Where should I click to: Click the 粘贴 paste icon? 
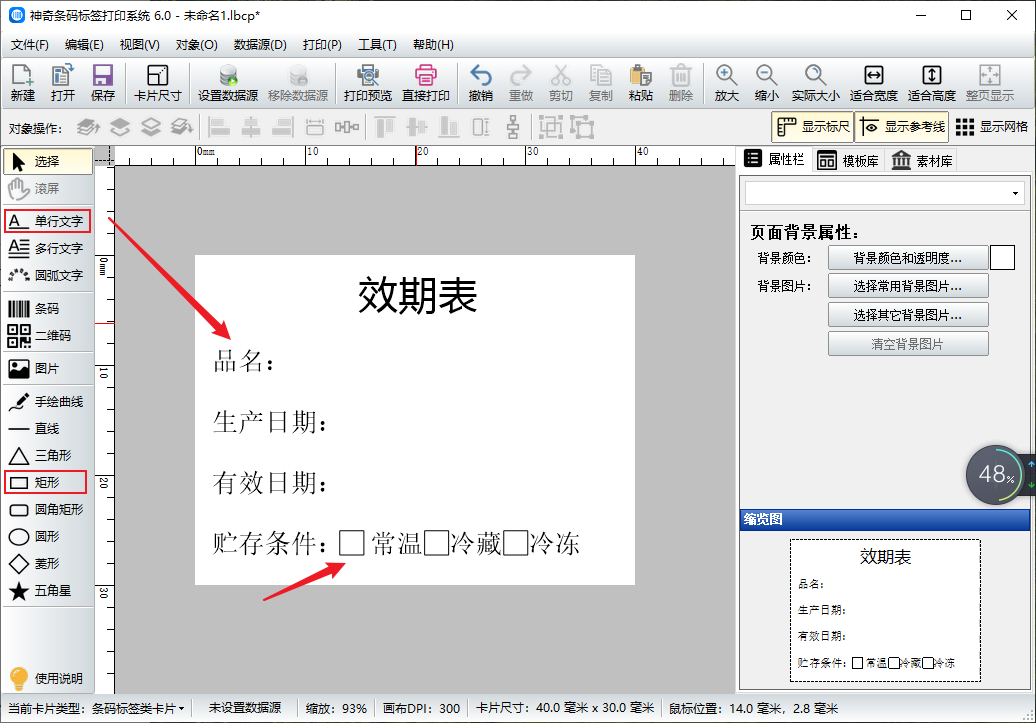click(641, 83)
